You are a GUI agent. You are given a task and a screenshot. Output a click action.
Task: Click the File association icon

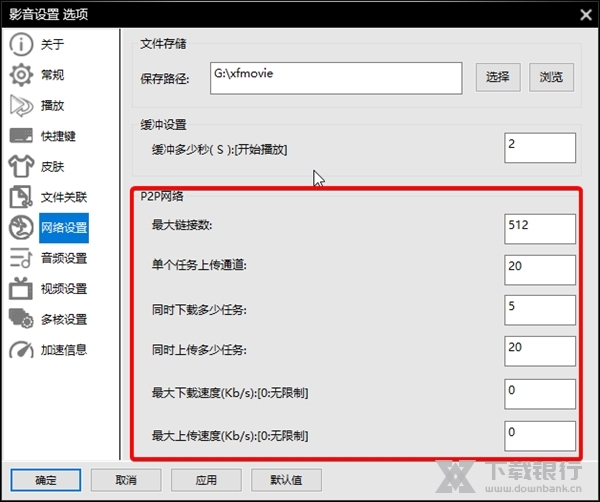click(21, 197)
